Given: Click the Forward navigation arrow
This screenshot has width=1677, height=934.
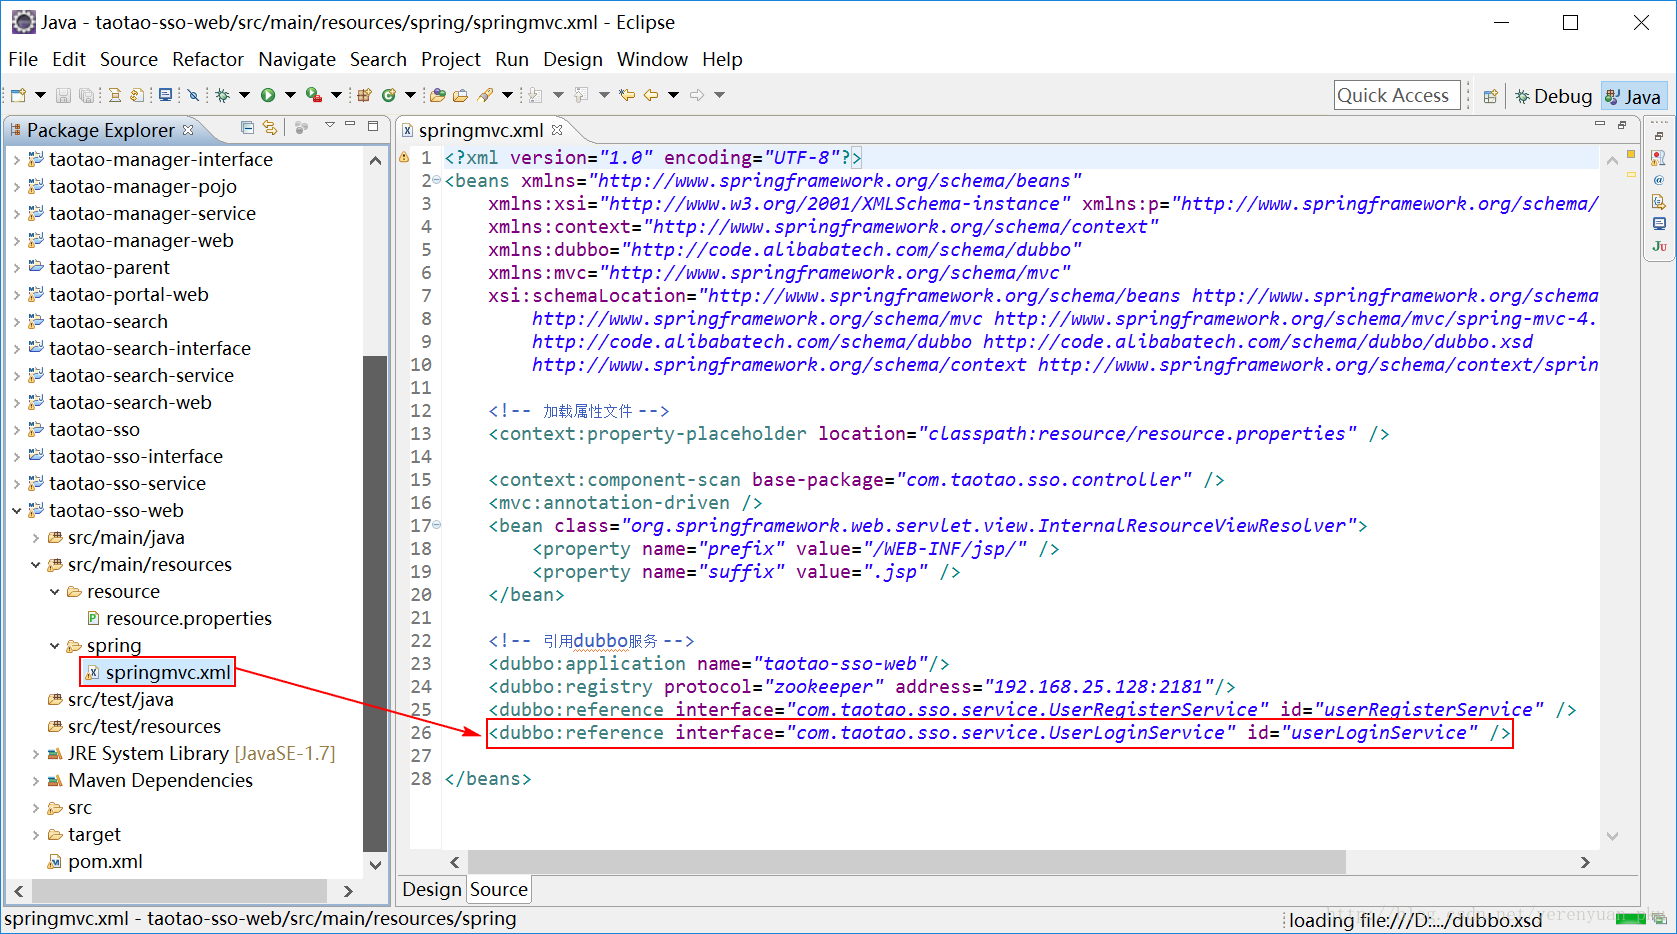Looking at the screenshot, I should (697, 95).
